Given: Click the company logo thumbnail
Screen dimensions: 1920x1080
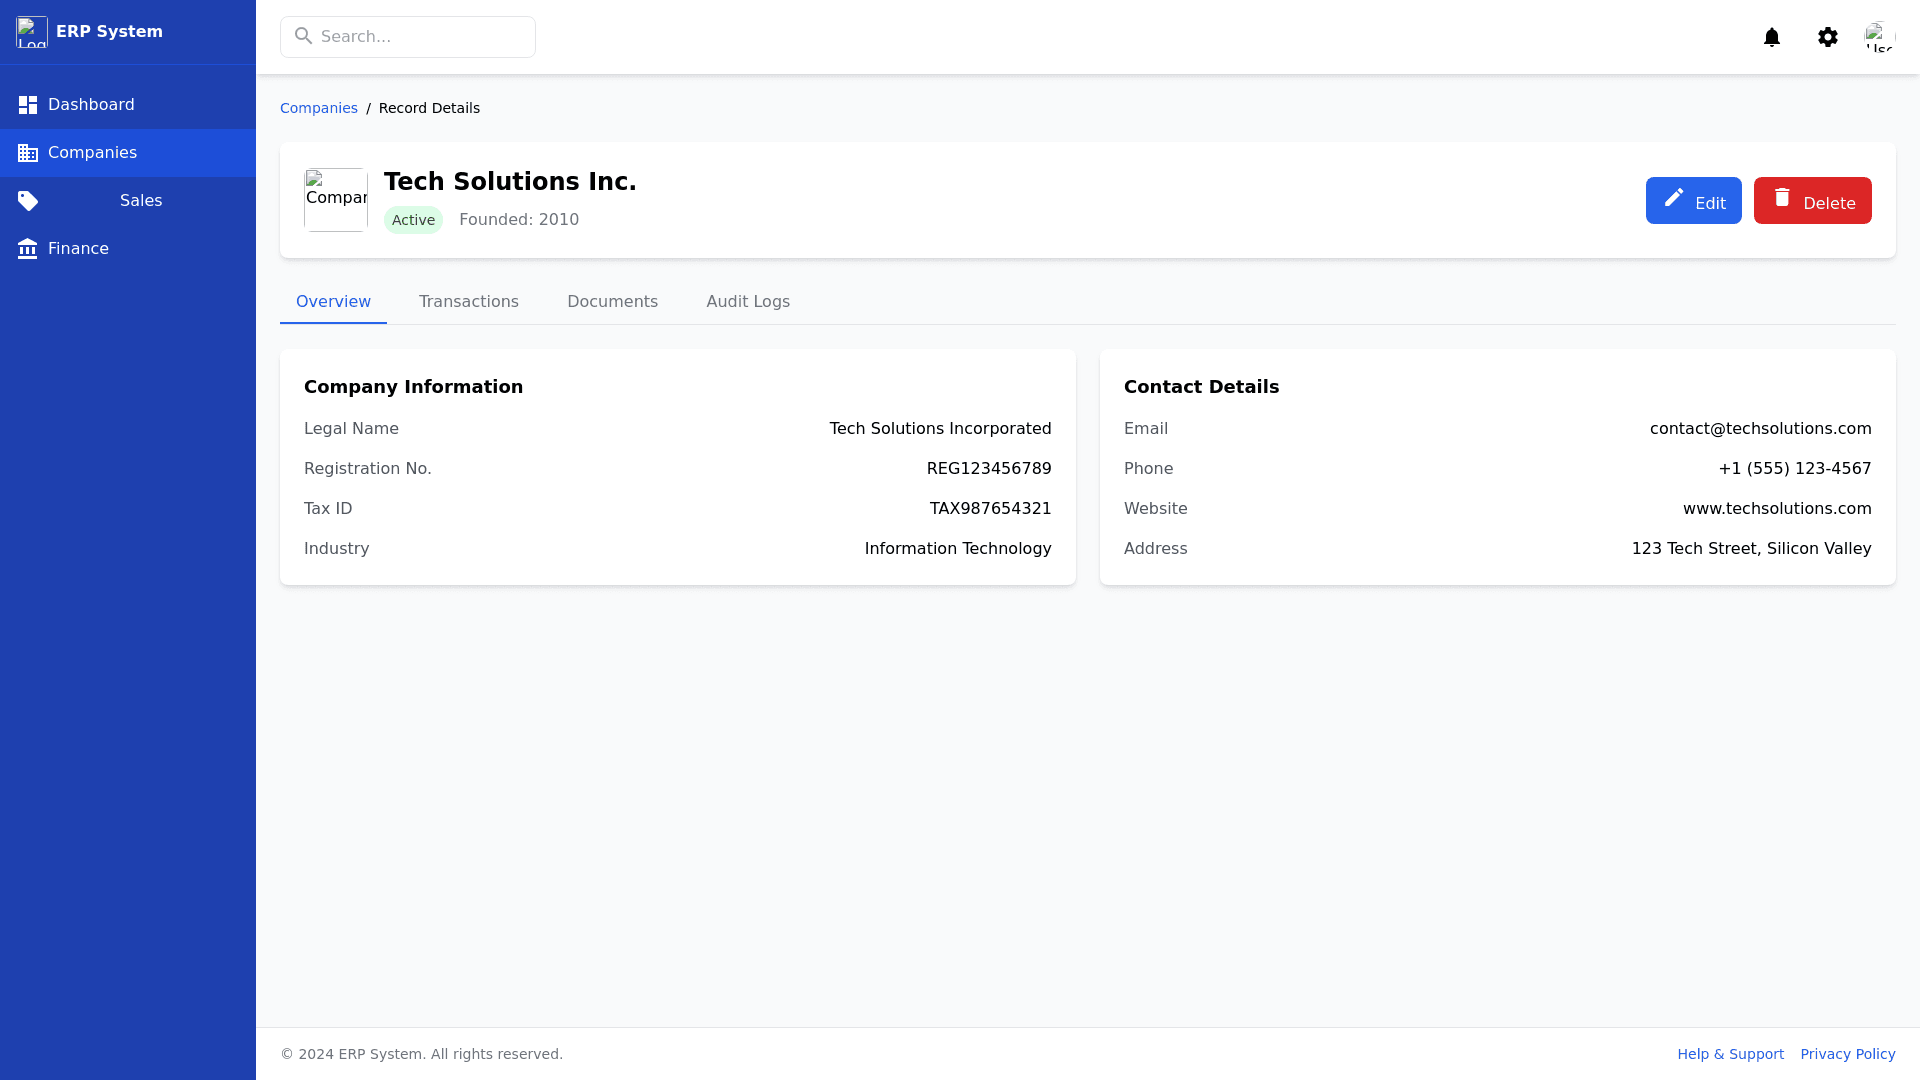Looking at the screenshot, I should coord(336,200).
